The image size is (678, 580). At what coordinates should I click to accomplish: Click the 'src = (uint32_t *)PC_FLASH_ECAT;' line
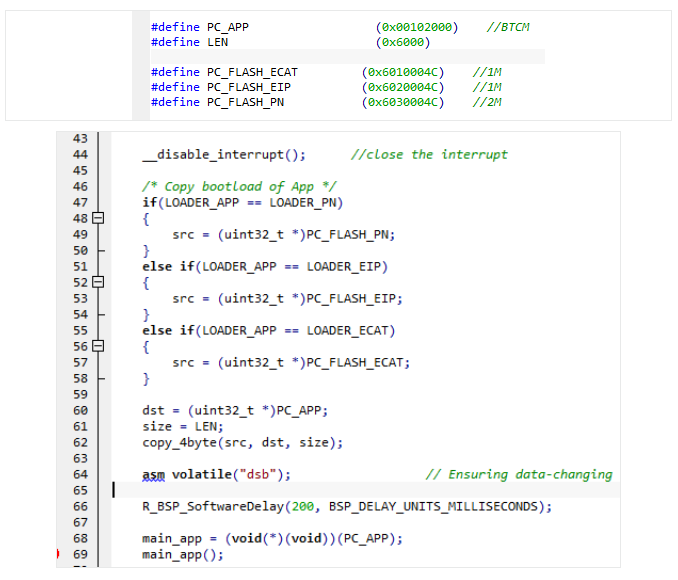coord(291,363)
